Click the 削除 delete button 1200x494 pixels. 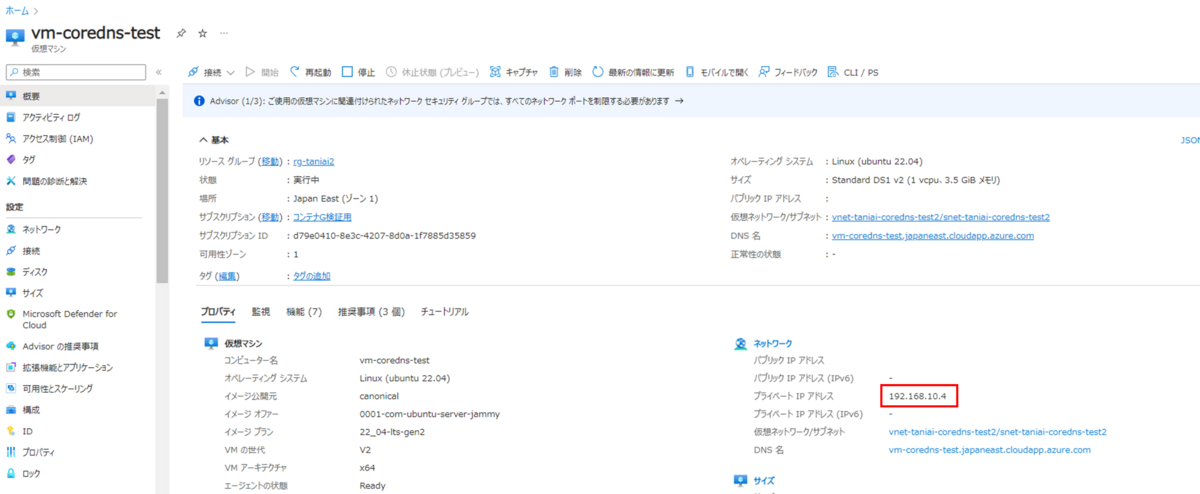pos(565,72)
